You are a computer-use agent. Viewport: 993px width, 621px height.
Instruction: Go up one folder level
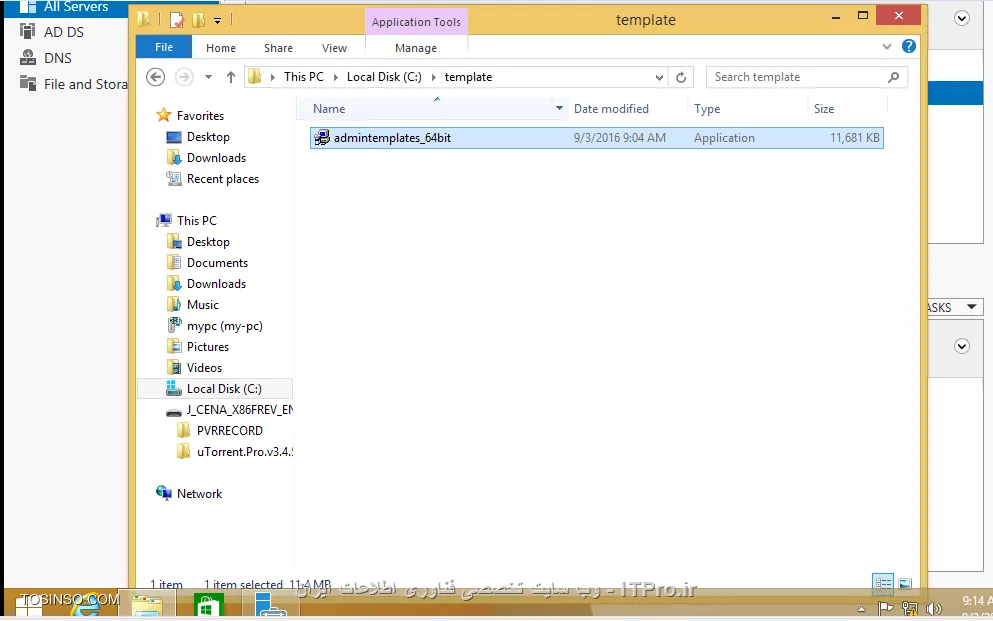(x=231, y=77)
